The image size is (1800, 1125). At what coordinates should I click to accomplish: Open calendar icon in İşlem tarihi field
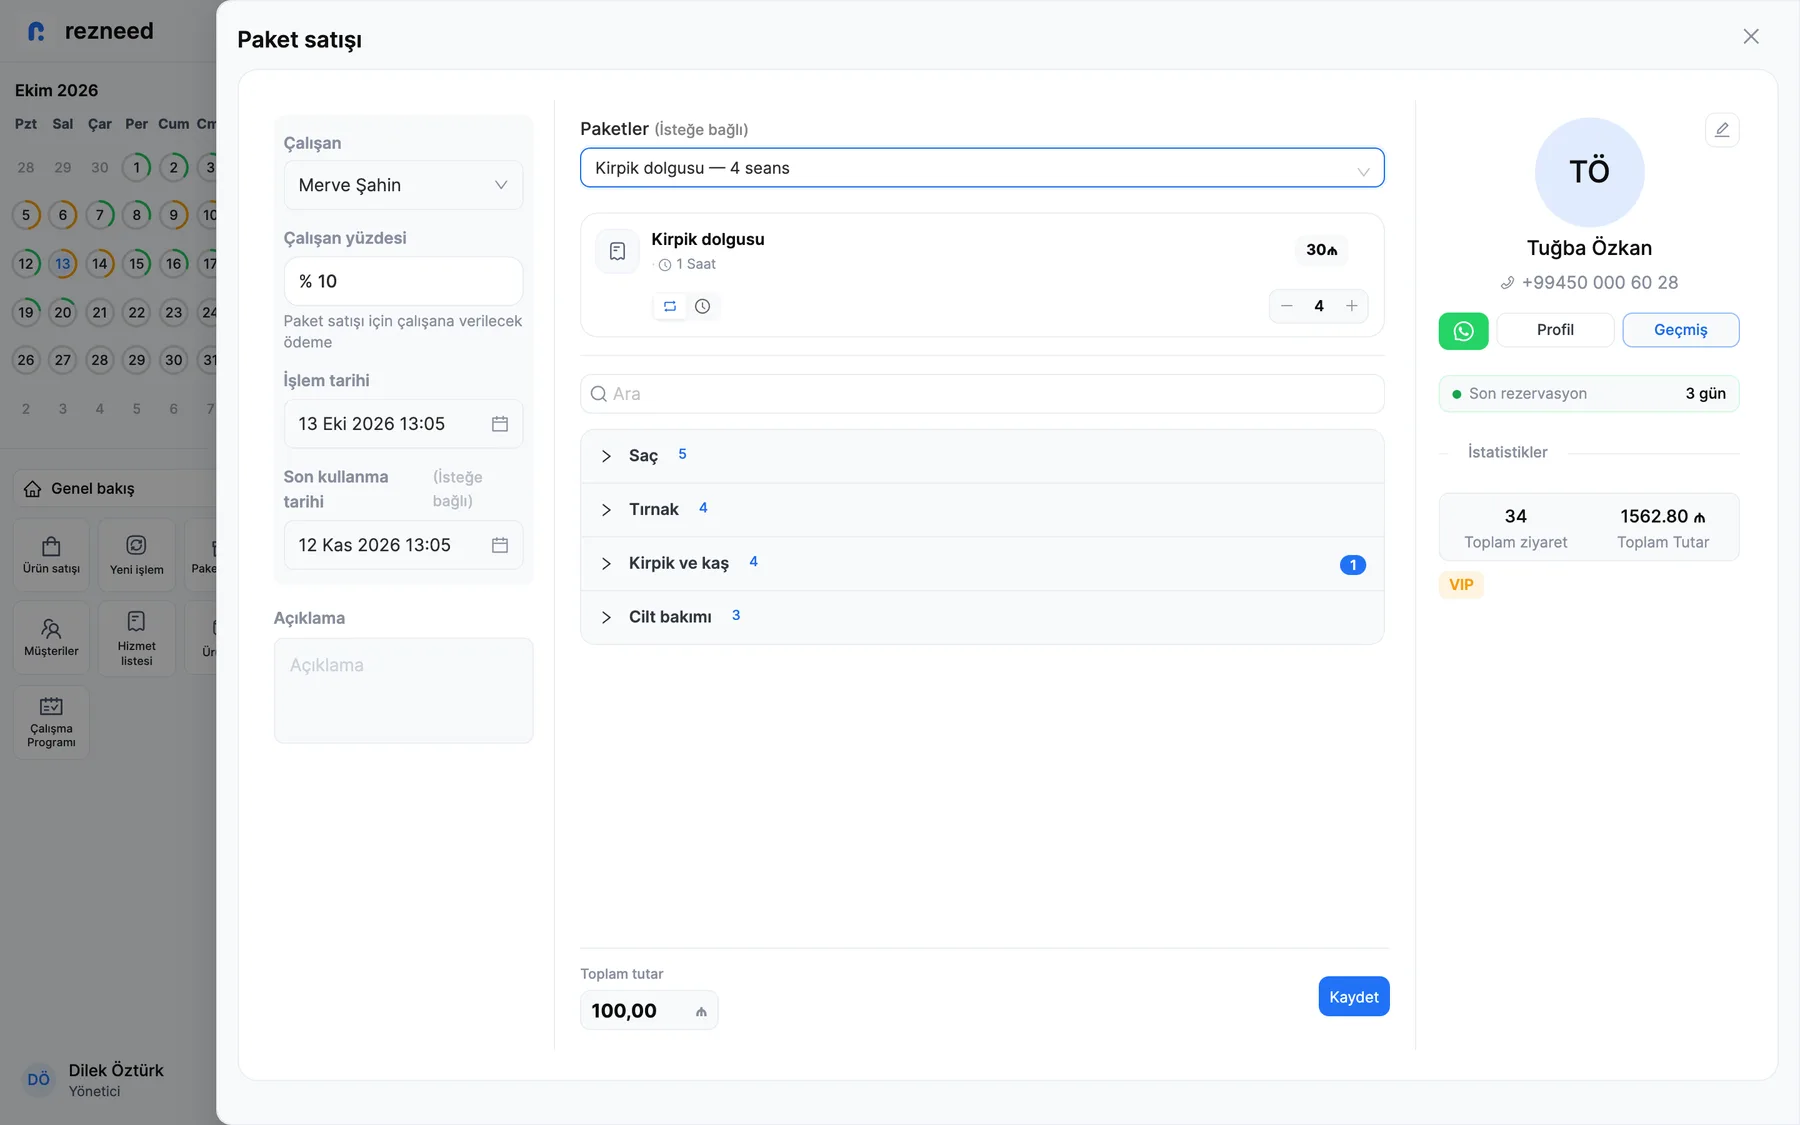(x=500, y=424)
